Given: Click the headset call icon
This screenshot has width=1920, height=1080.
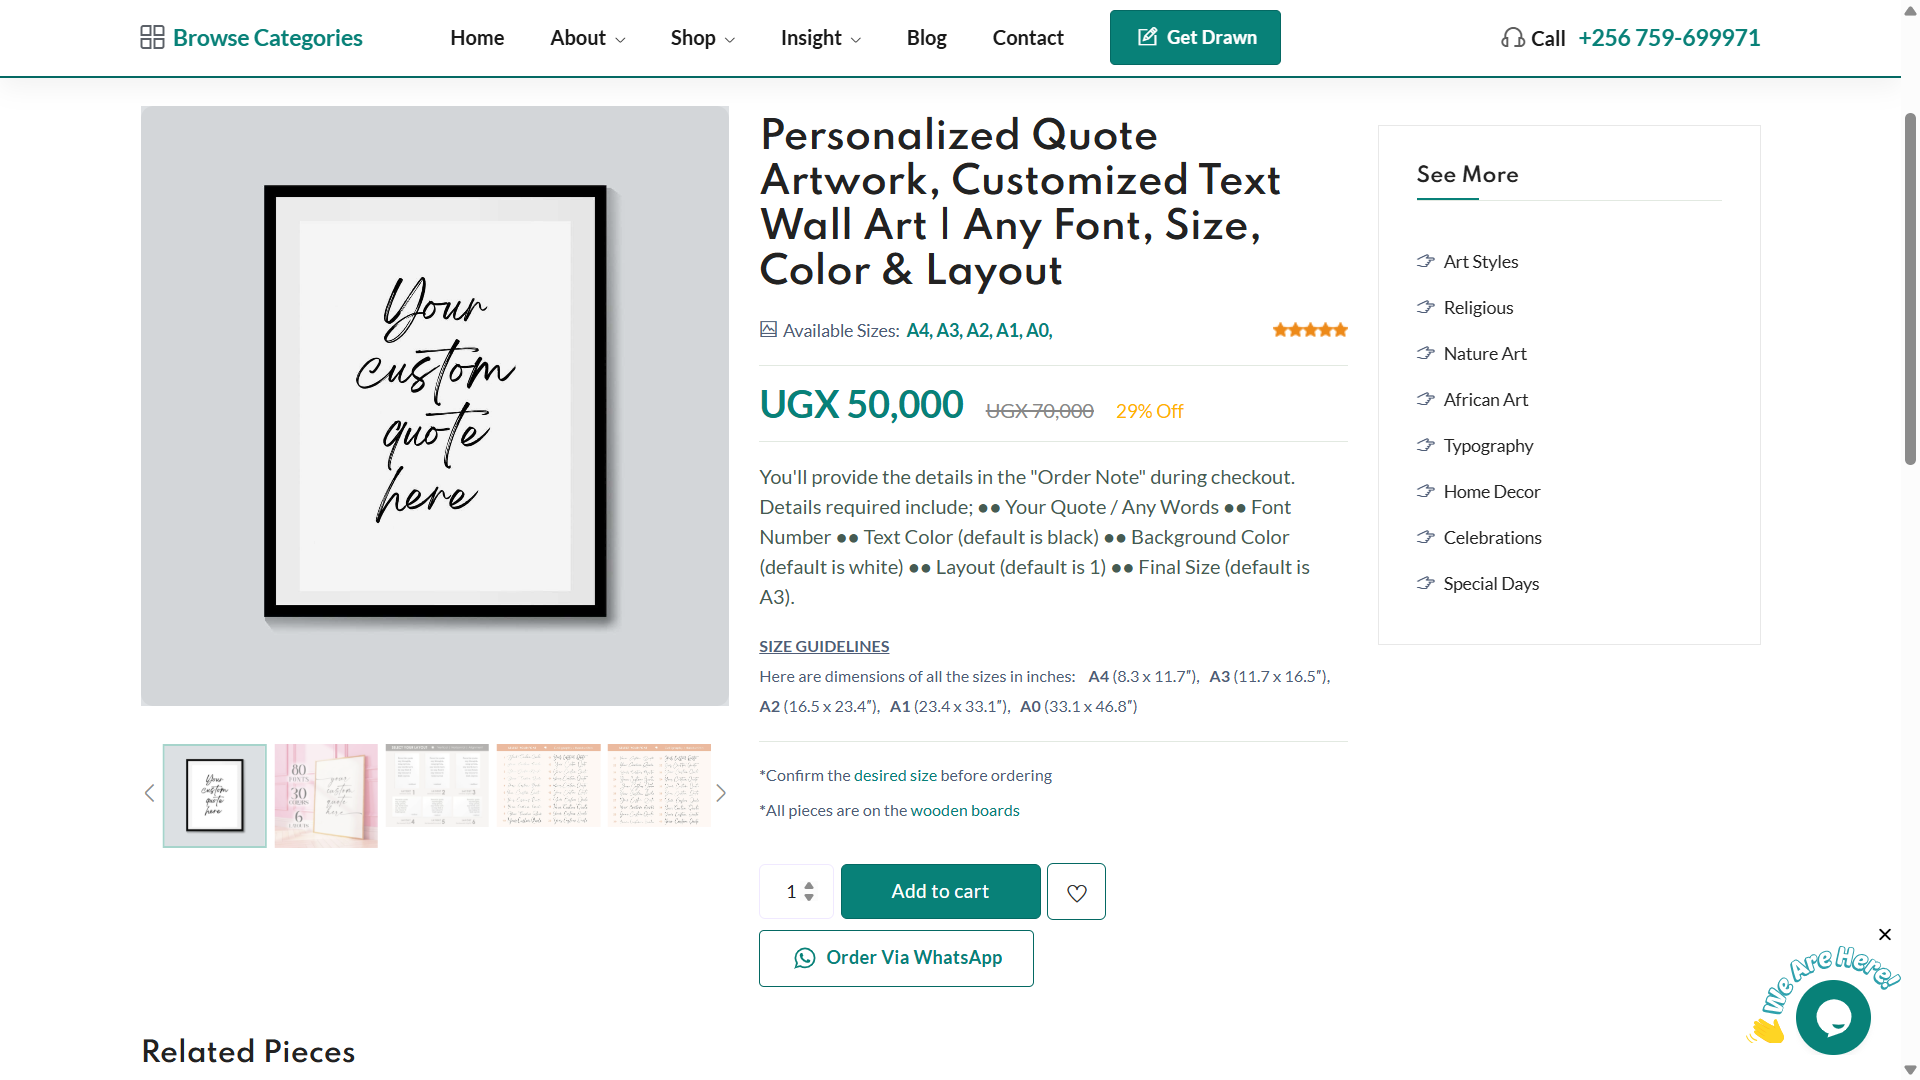Looking at the screenshot, I should pos(1512,38).
